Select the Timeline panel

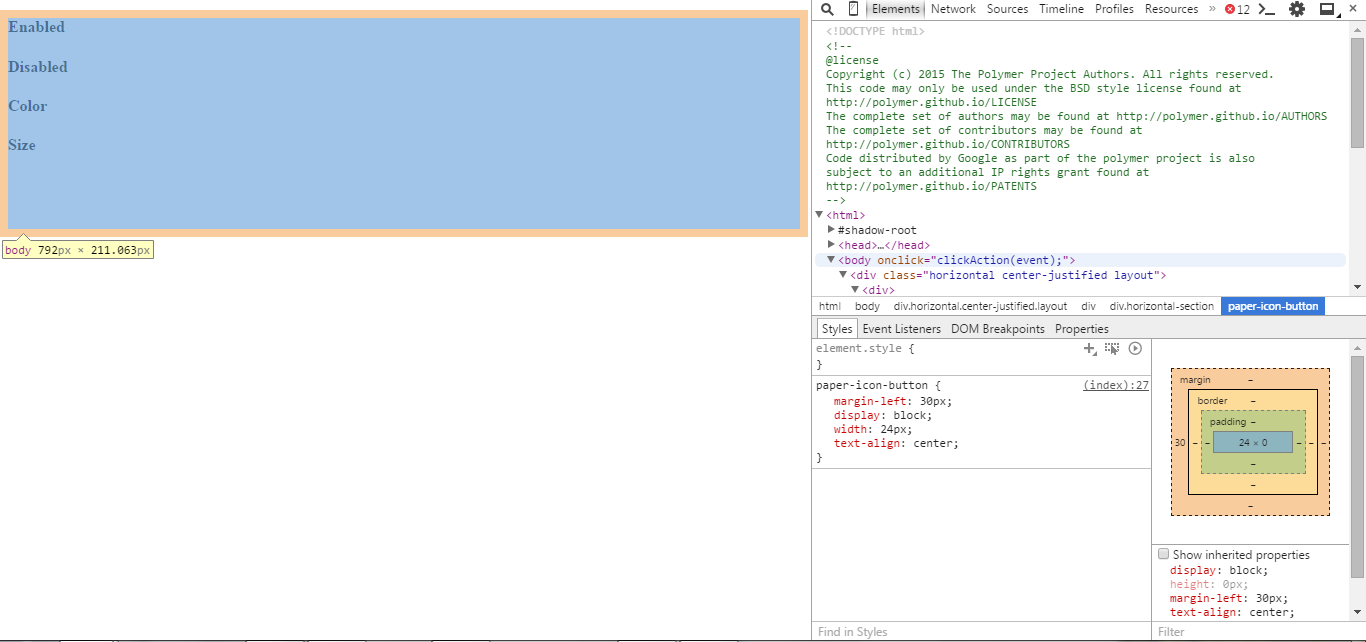[1061, 9]
